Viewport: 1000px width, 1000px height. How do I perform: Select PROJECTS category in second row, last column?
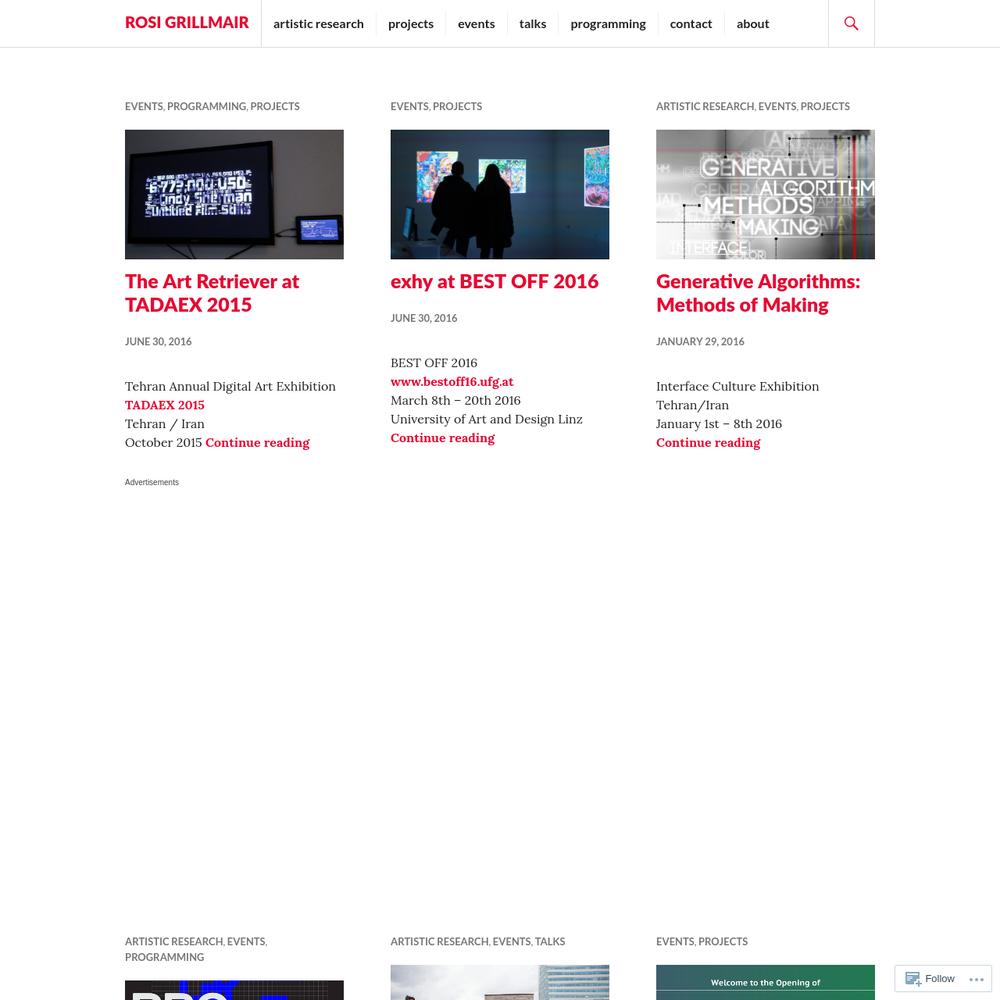click(x=723, y=941)
